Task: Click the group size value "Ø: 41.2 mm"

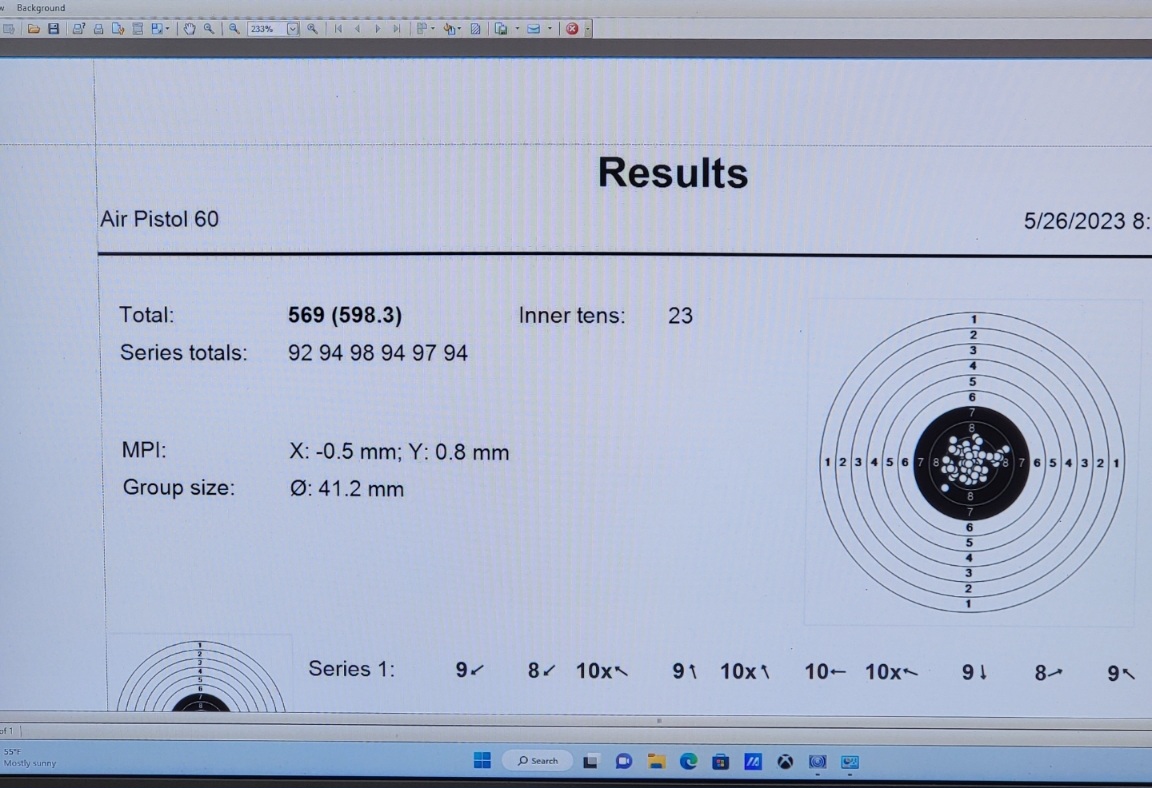Action: click(347, 488)
